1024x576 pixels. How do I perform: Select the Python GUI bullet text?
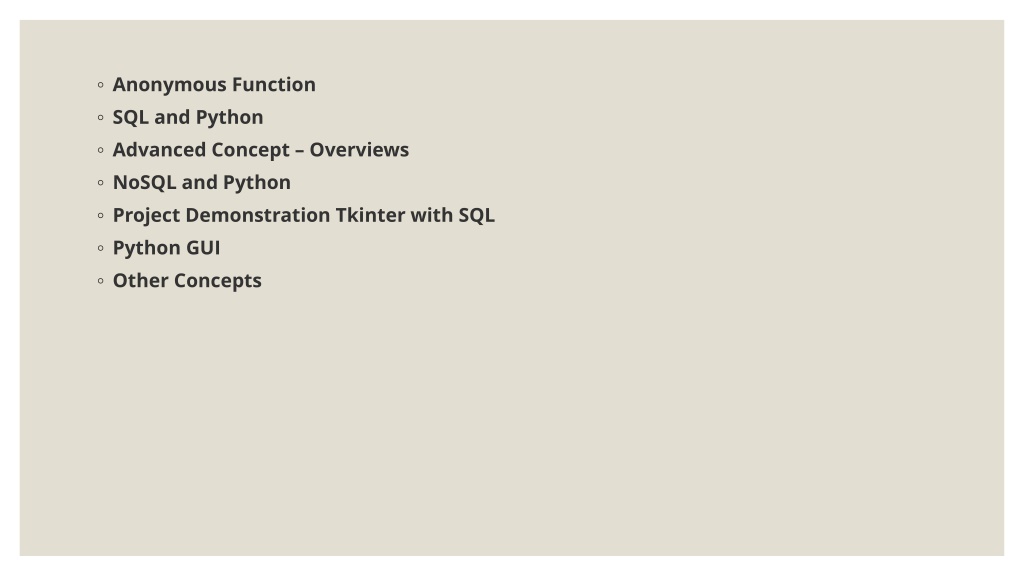(167, 248)
